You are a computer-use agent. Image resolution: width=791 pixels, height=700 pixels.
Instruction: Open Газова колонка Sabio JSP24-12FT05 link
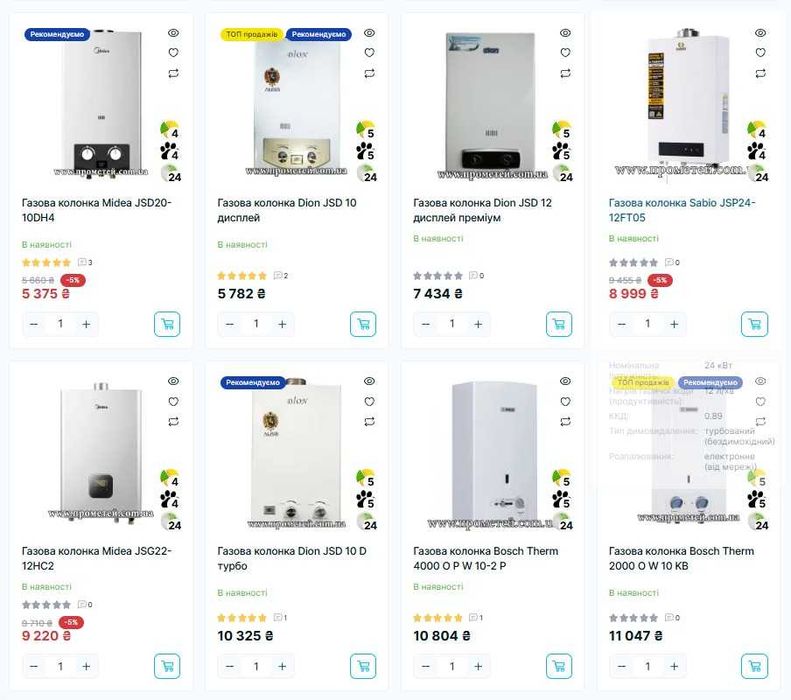(682, 210)
